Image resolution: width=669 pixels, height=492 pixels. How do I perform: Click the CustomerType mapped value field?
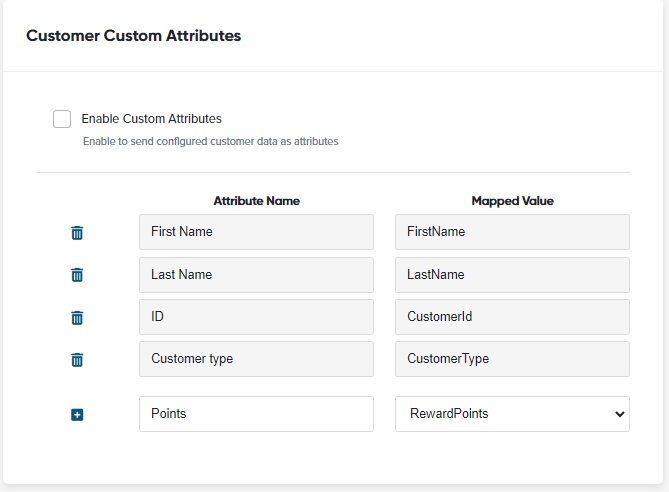[x=512, y=359]
